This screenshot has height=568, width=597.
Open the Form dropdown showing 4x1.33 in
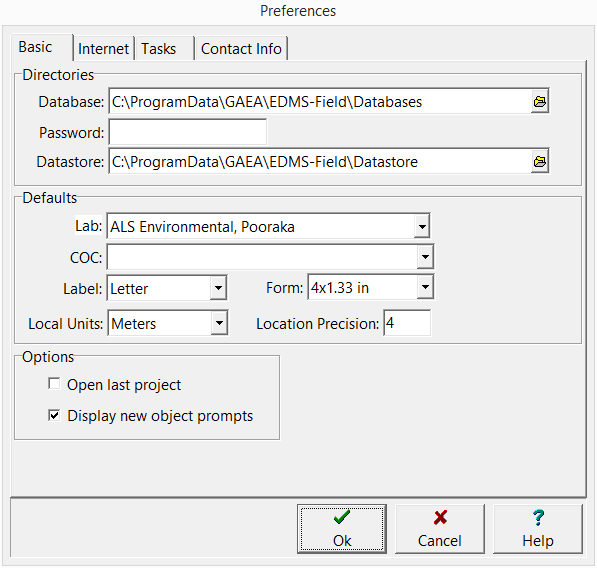click(x=425, y=287)
